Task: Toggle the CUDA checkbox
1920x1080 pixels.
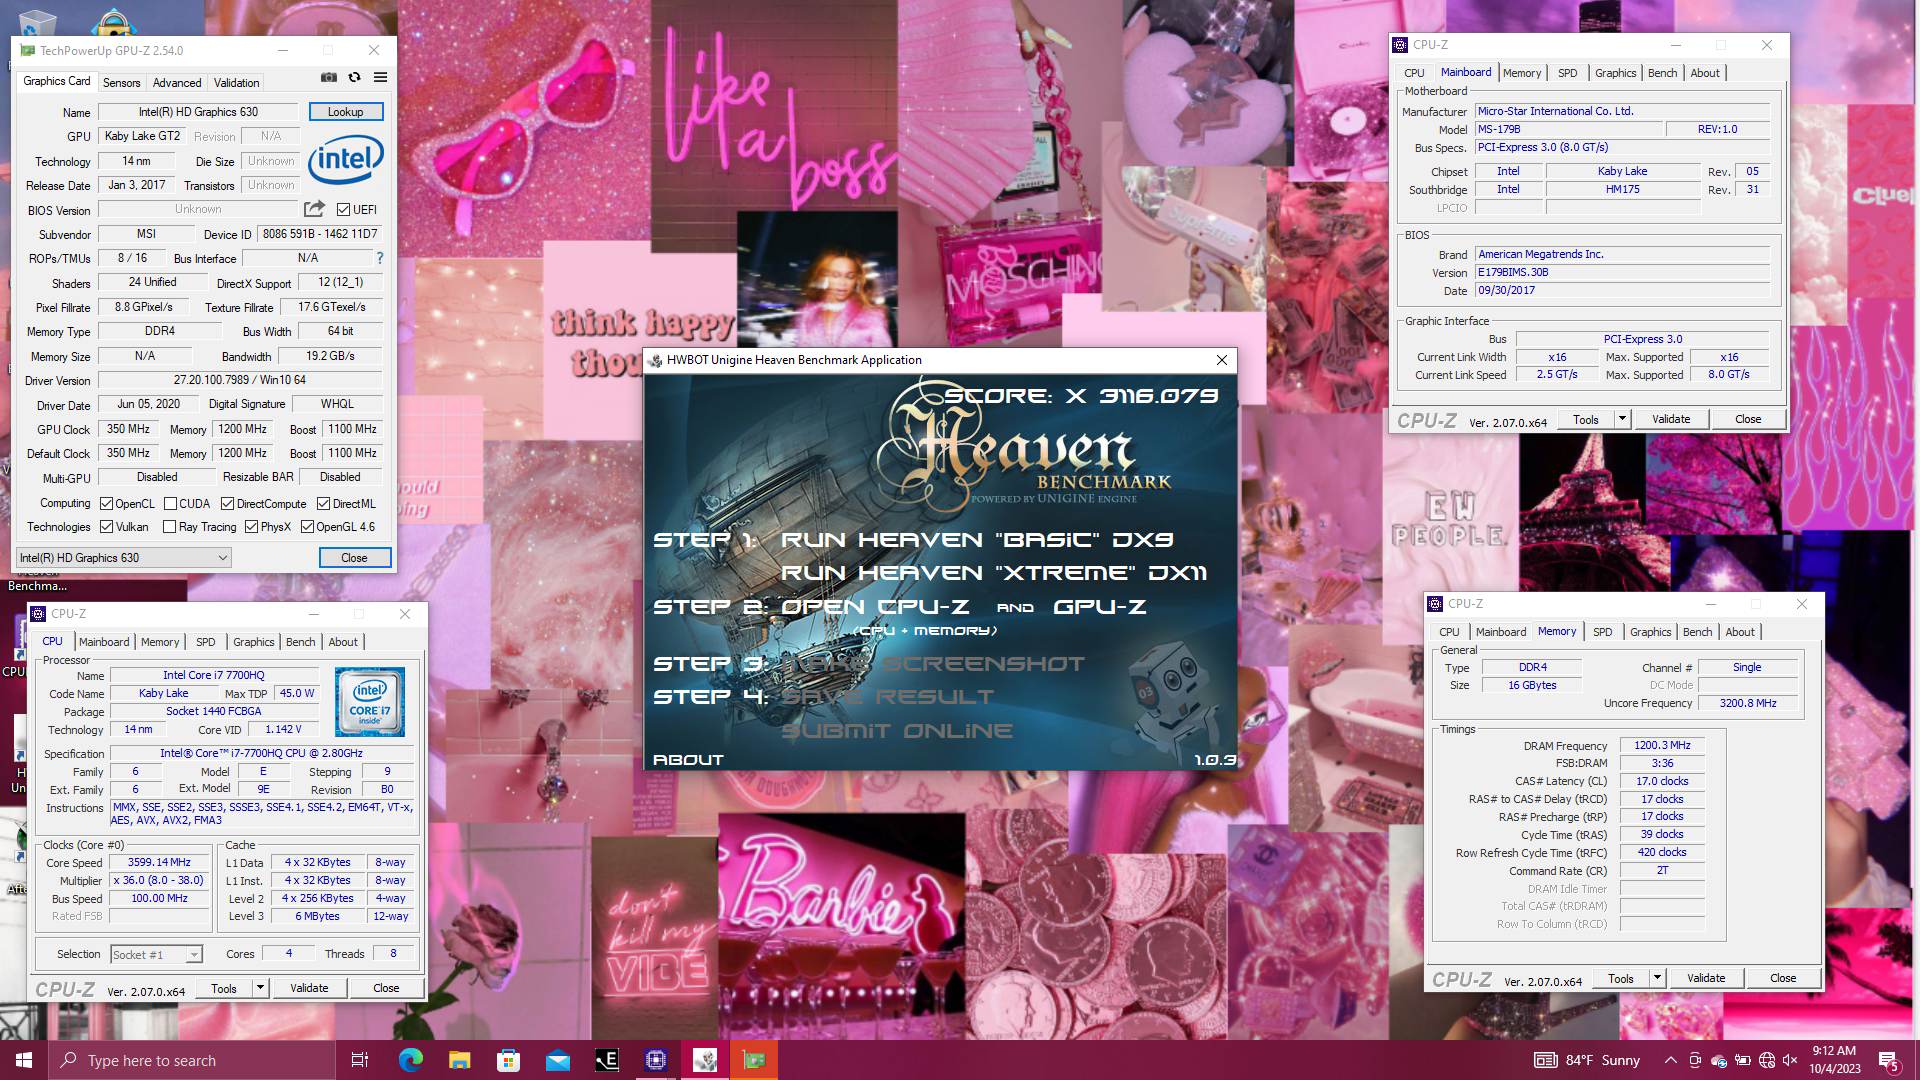Action: [x=170, y=504]
